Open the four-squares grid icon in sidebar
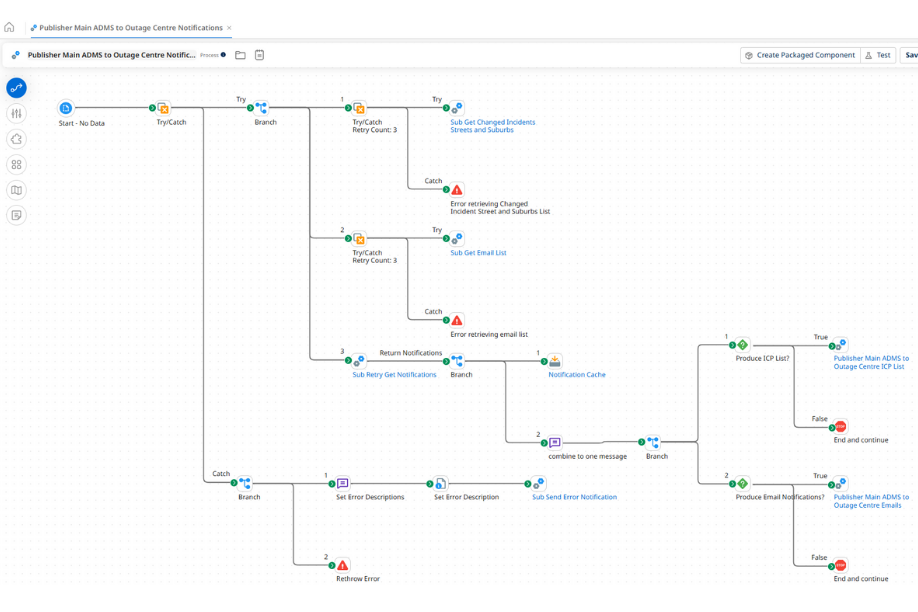The height and width of the screenshot is (612, 918). point(16,165)
